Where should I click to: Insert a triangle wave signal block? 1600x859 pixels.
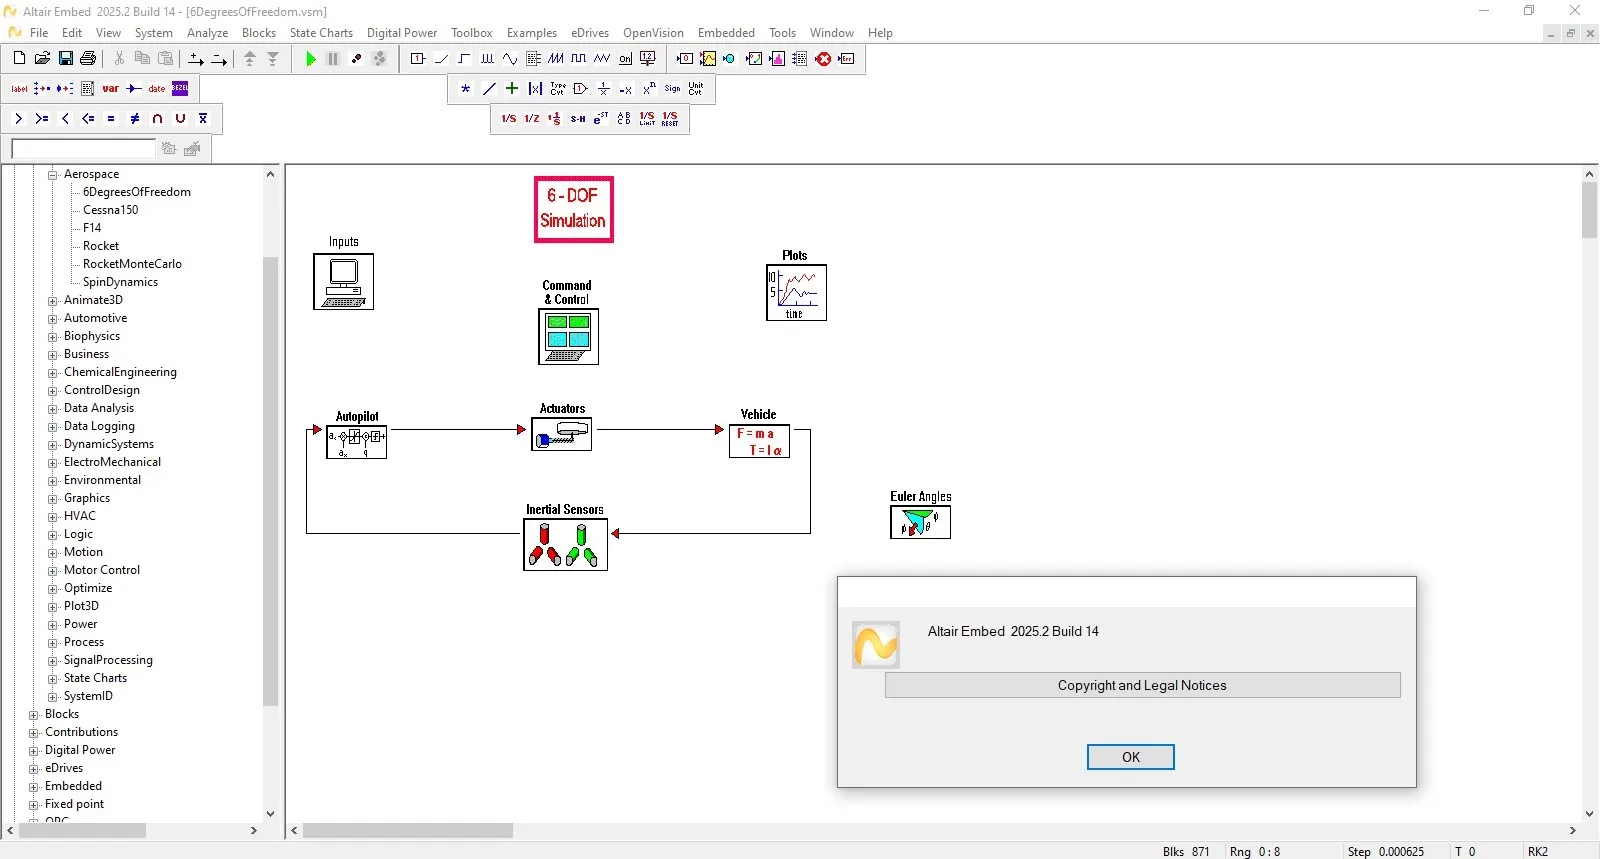click(x=602, y=59)
